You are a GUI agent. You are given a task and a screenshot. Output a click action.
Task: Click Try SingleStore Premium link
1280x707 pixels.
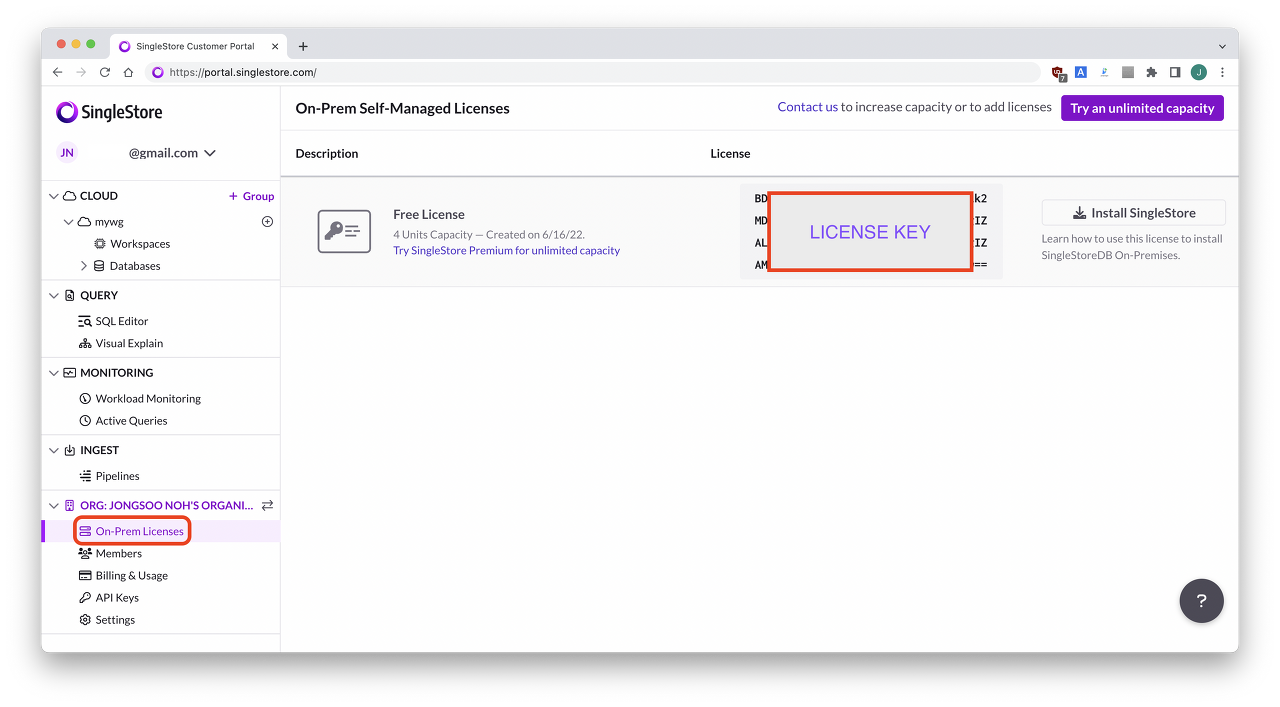coord(506,250)
